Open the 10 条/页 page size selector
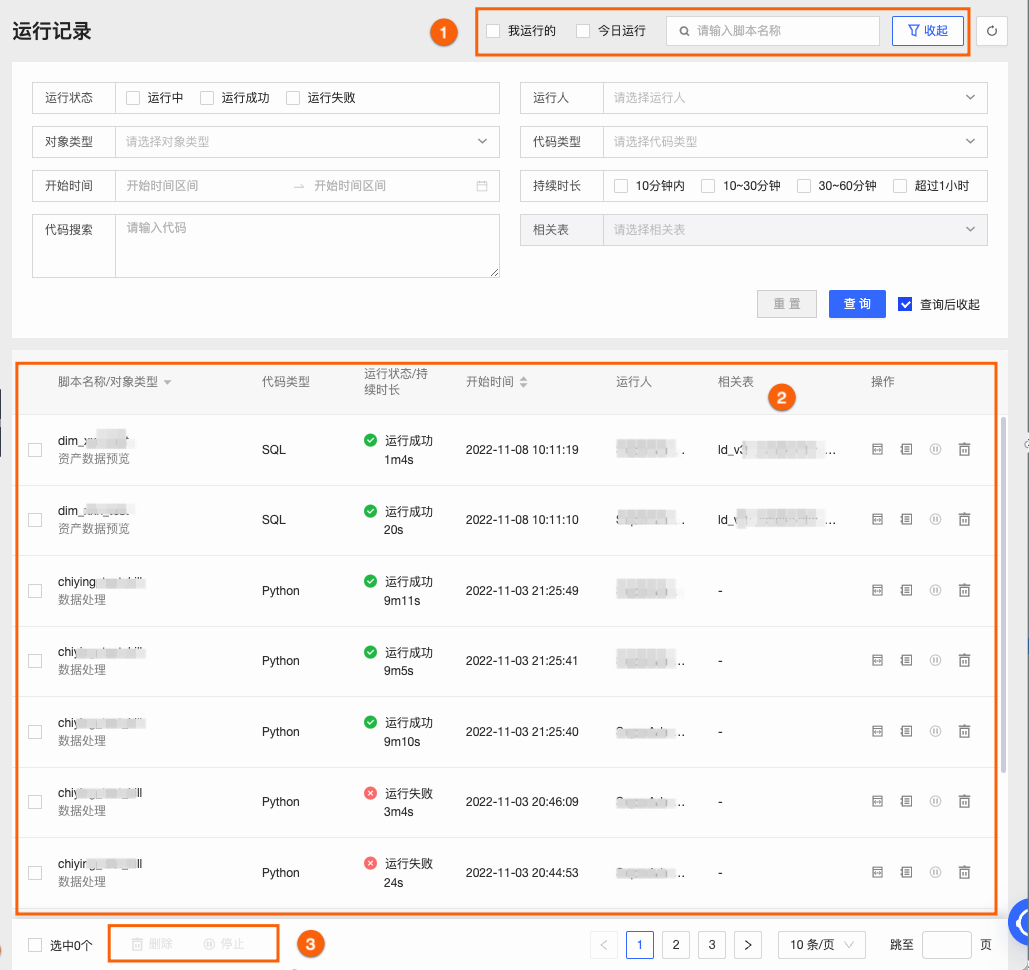 822,945
